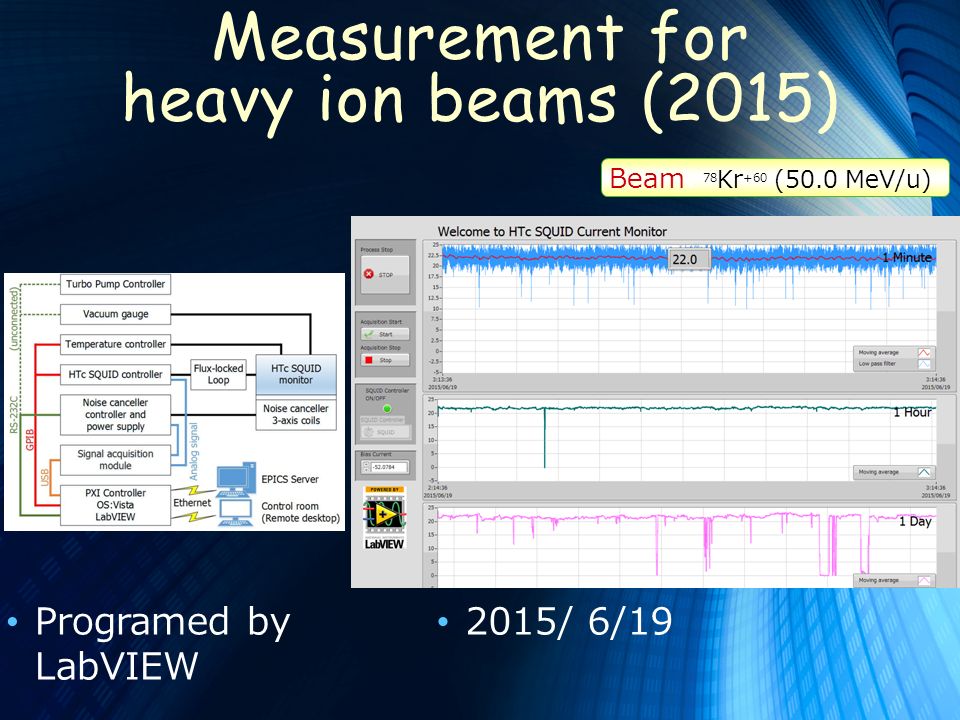Click the 22.0 current readout box
Image resolution: width=960 pixels, height=720 pixels.
tap(689, 259)
